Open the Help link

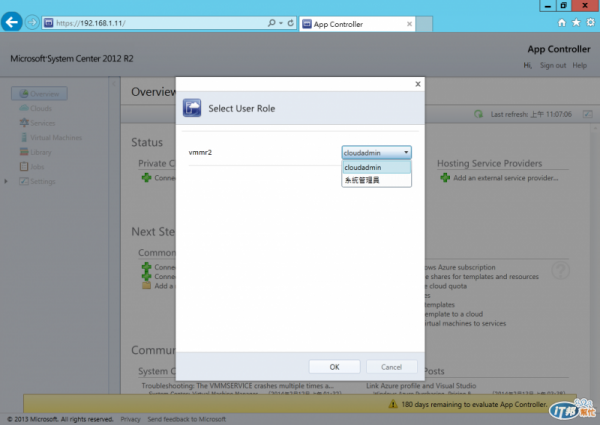(580, 65)
